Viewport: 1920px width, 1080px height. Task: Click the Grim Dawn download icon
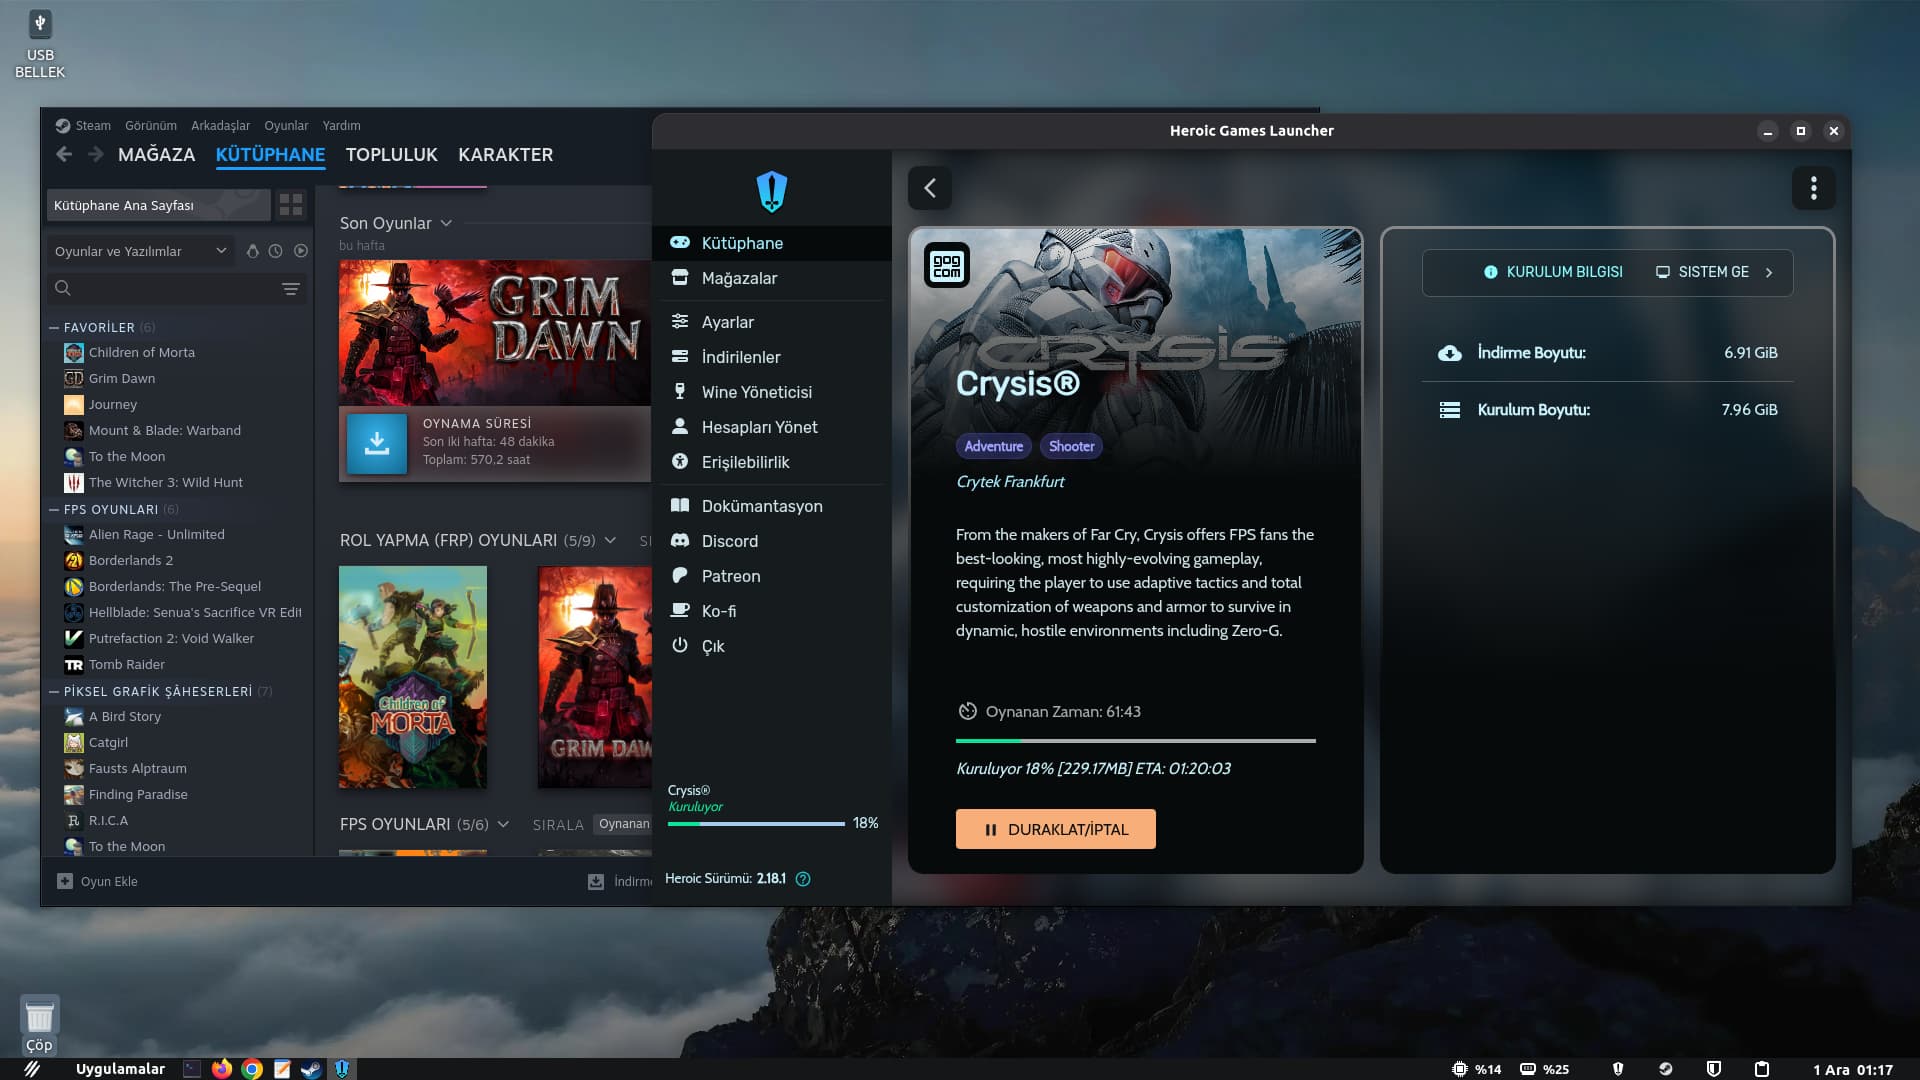click(x=377, y=442)
